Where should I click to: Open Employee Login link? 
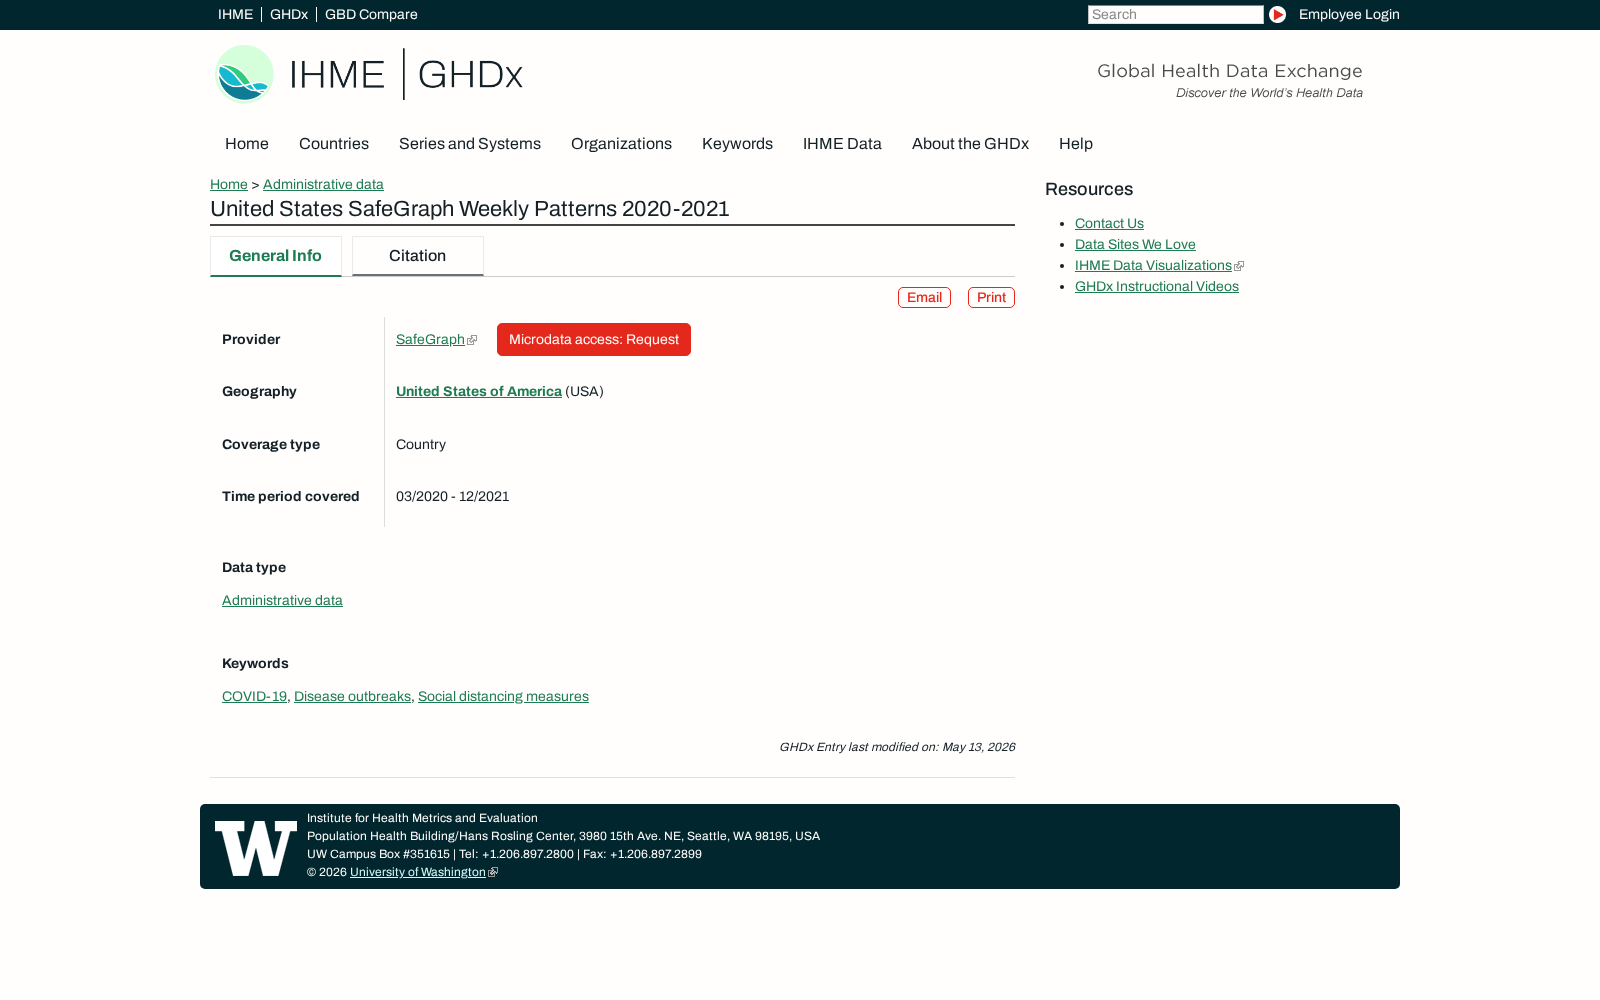[x=1349, y=15]
